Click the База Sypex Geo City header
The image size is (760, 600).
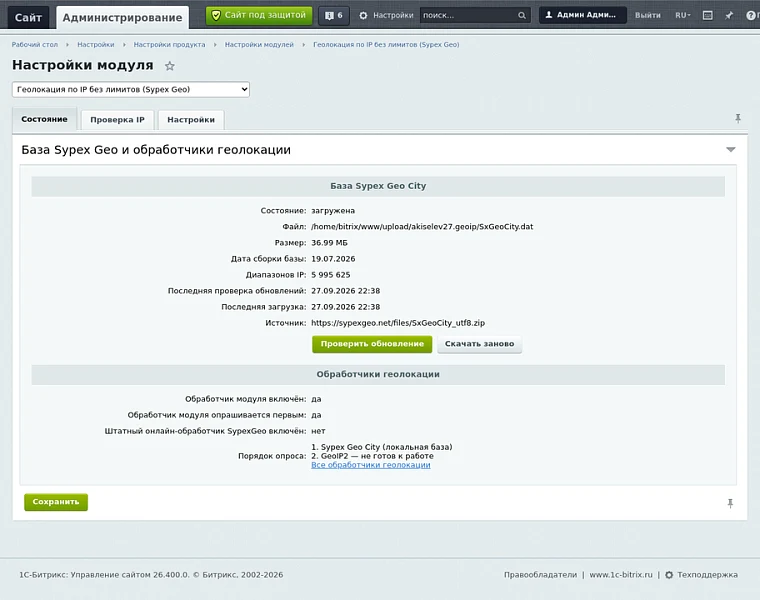pyautogui.click(x=378, y=186)
